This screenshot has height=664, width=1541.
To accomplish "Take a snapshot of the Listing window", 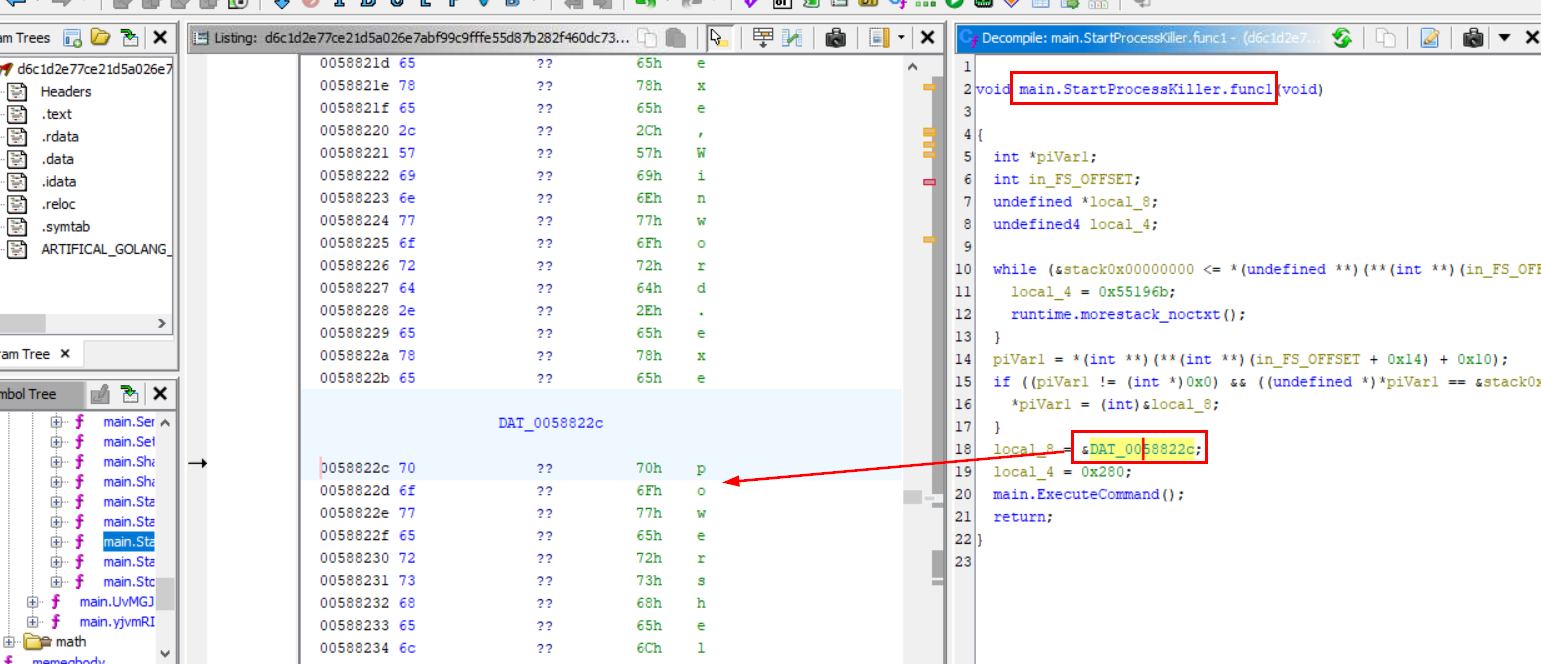I will [836, 38].
